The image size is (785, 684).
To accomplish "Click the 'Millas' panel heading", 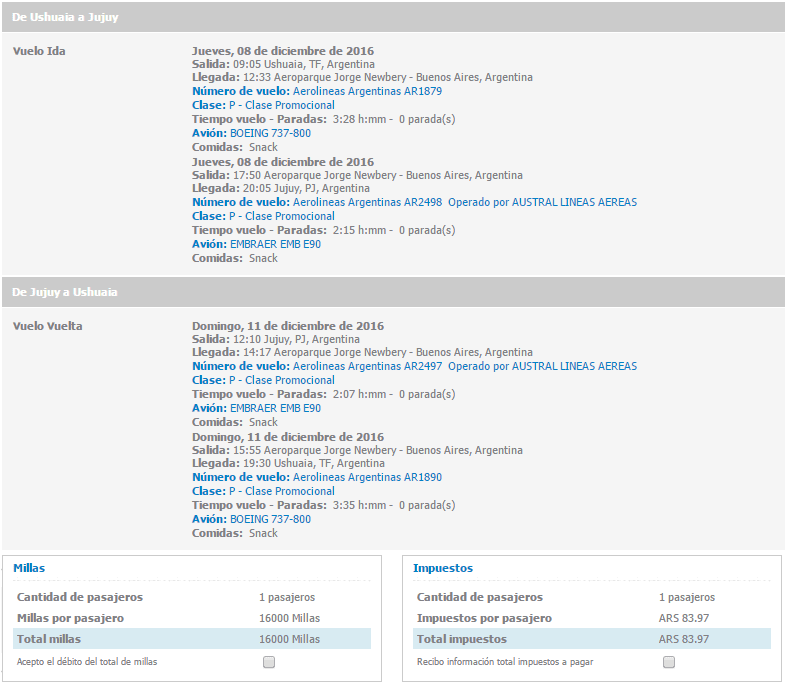I will click(29, 568).
